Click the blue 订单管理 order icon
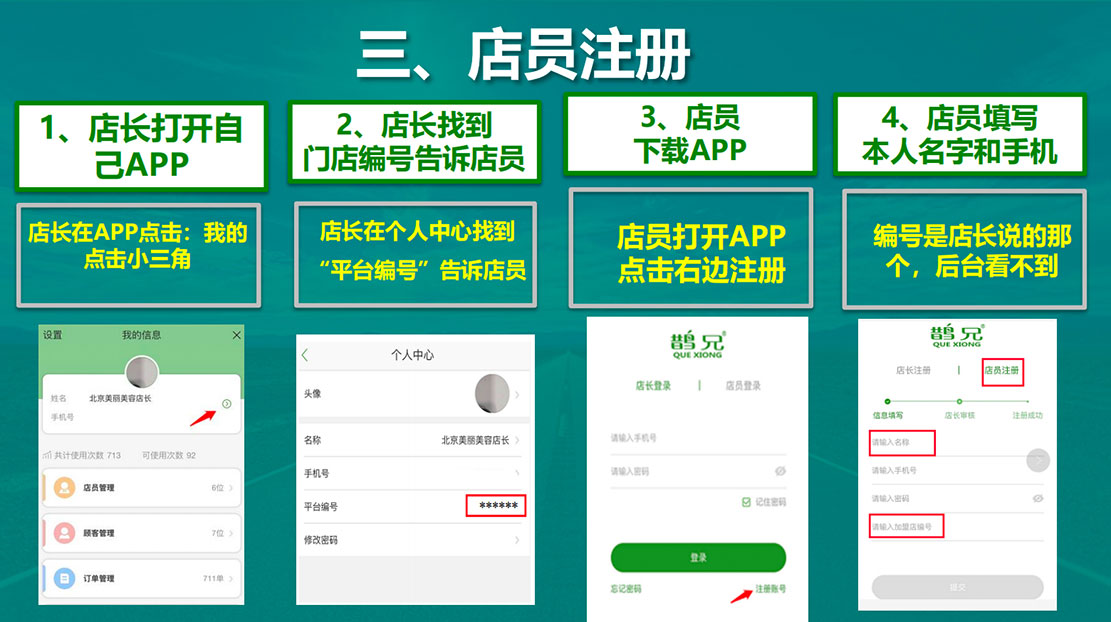 click(x=64, y=578)
